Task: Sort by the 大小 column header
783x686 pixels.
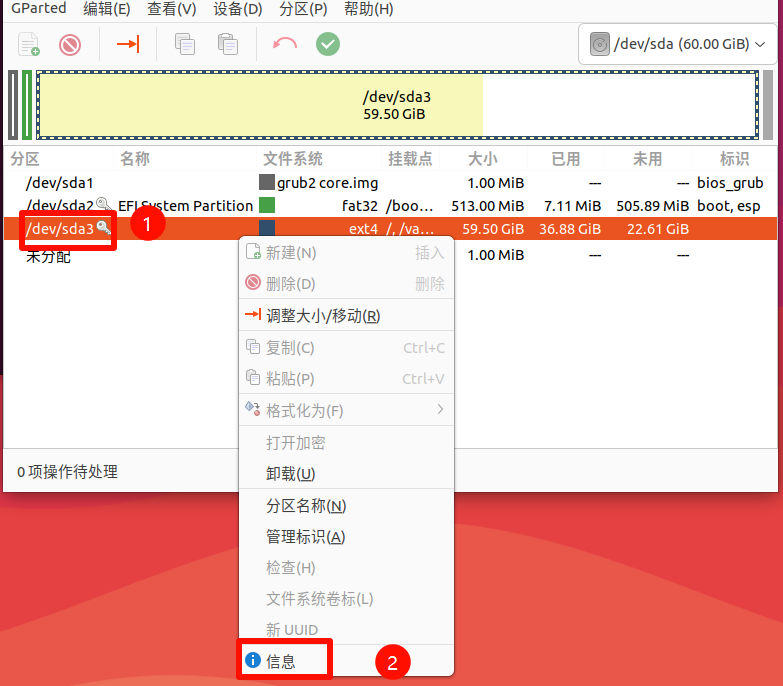Action: point(483,159)
